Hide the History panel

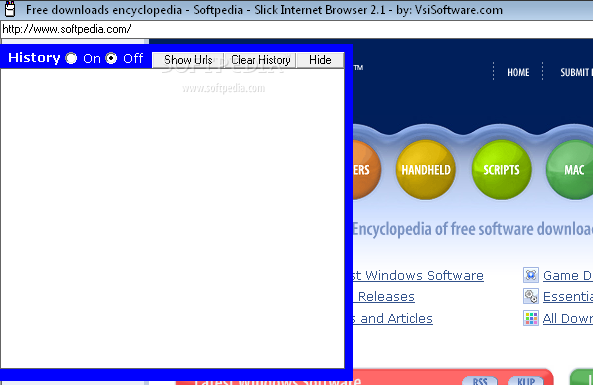point(320,60)
